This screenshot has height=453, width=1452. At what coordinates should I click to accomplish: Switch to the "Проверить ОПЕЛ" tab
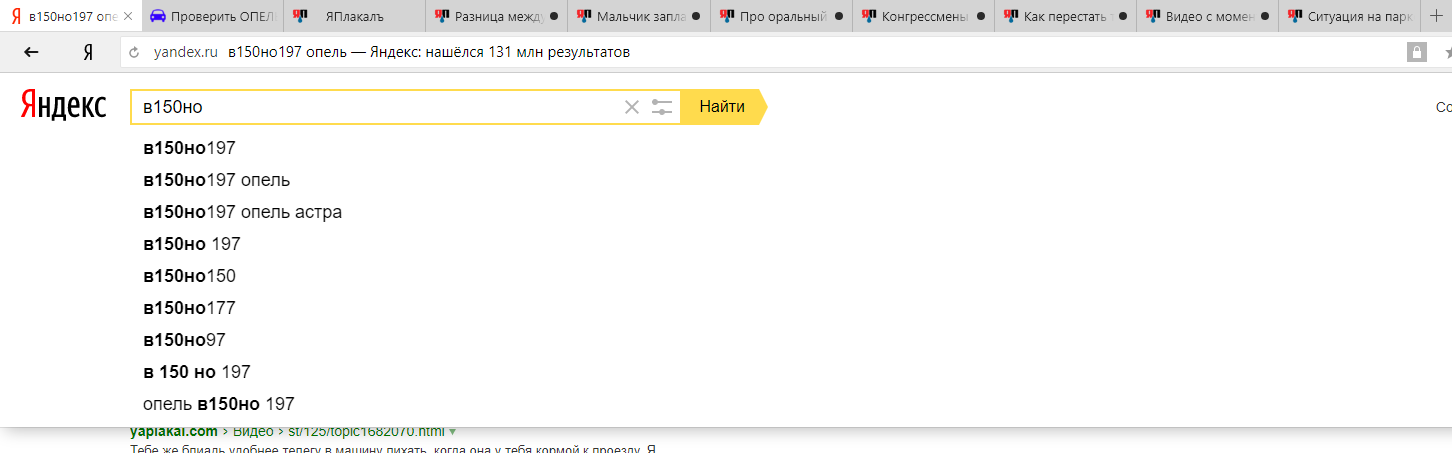click(x=212, y=16)
